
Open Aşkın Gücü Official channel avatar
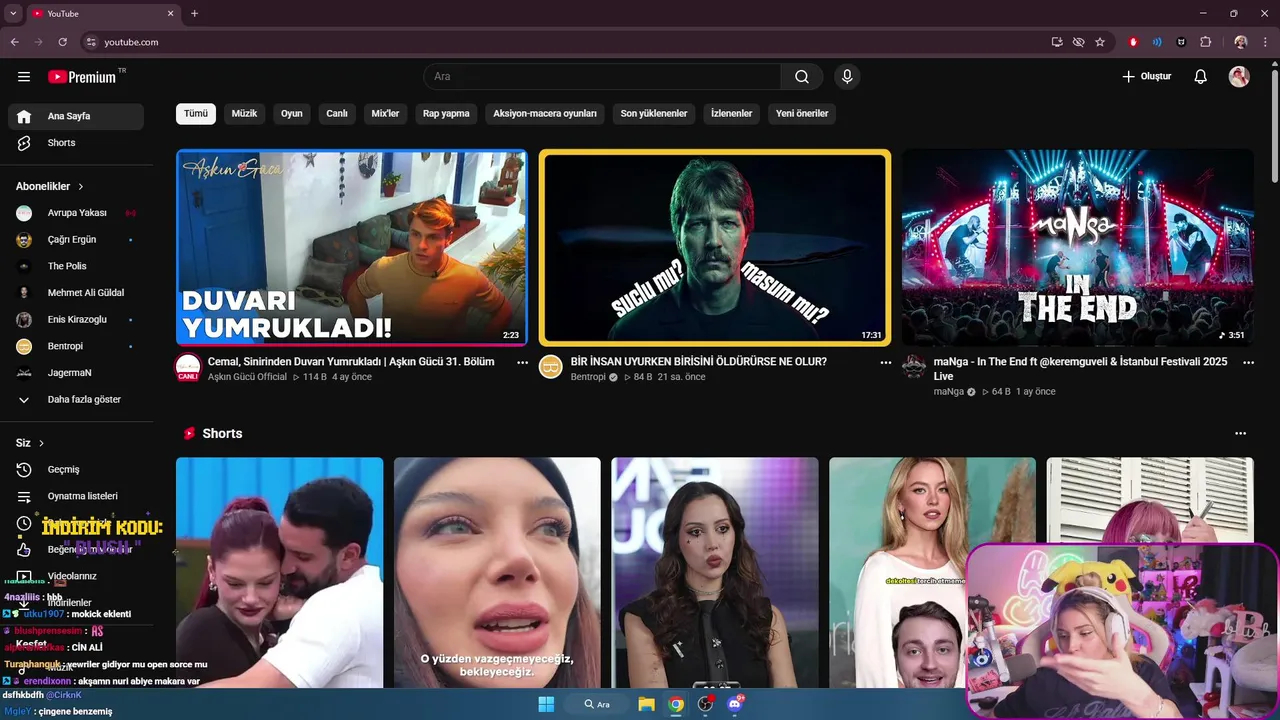[188, 367]
